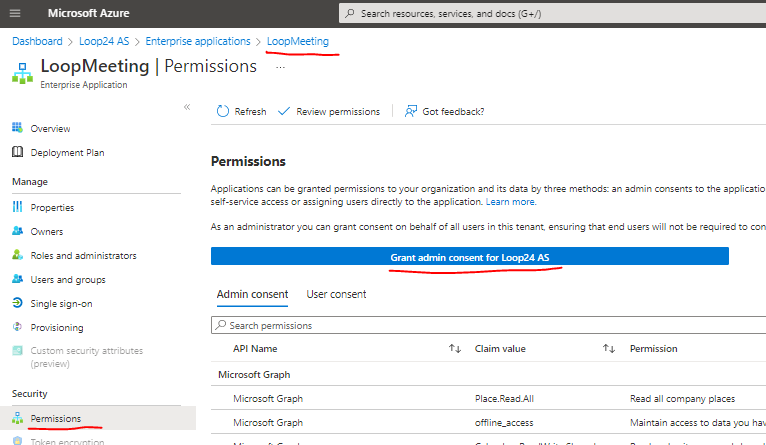766x445 pixels.
Task: Click Grant admin consent for Loop24 AS
Action: (x=469, y=256)
